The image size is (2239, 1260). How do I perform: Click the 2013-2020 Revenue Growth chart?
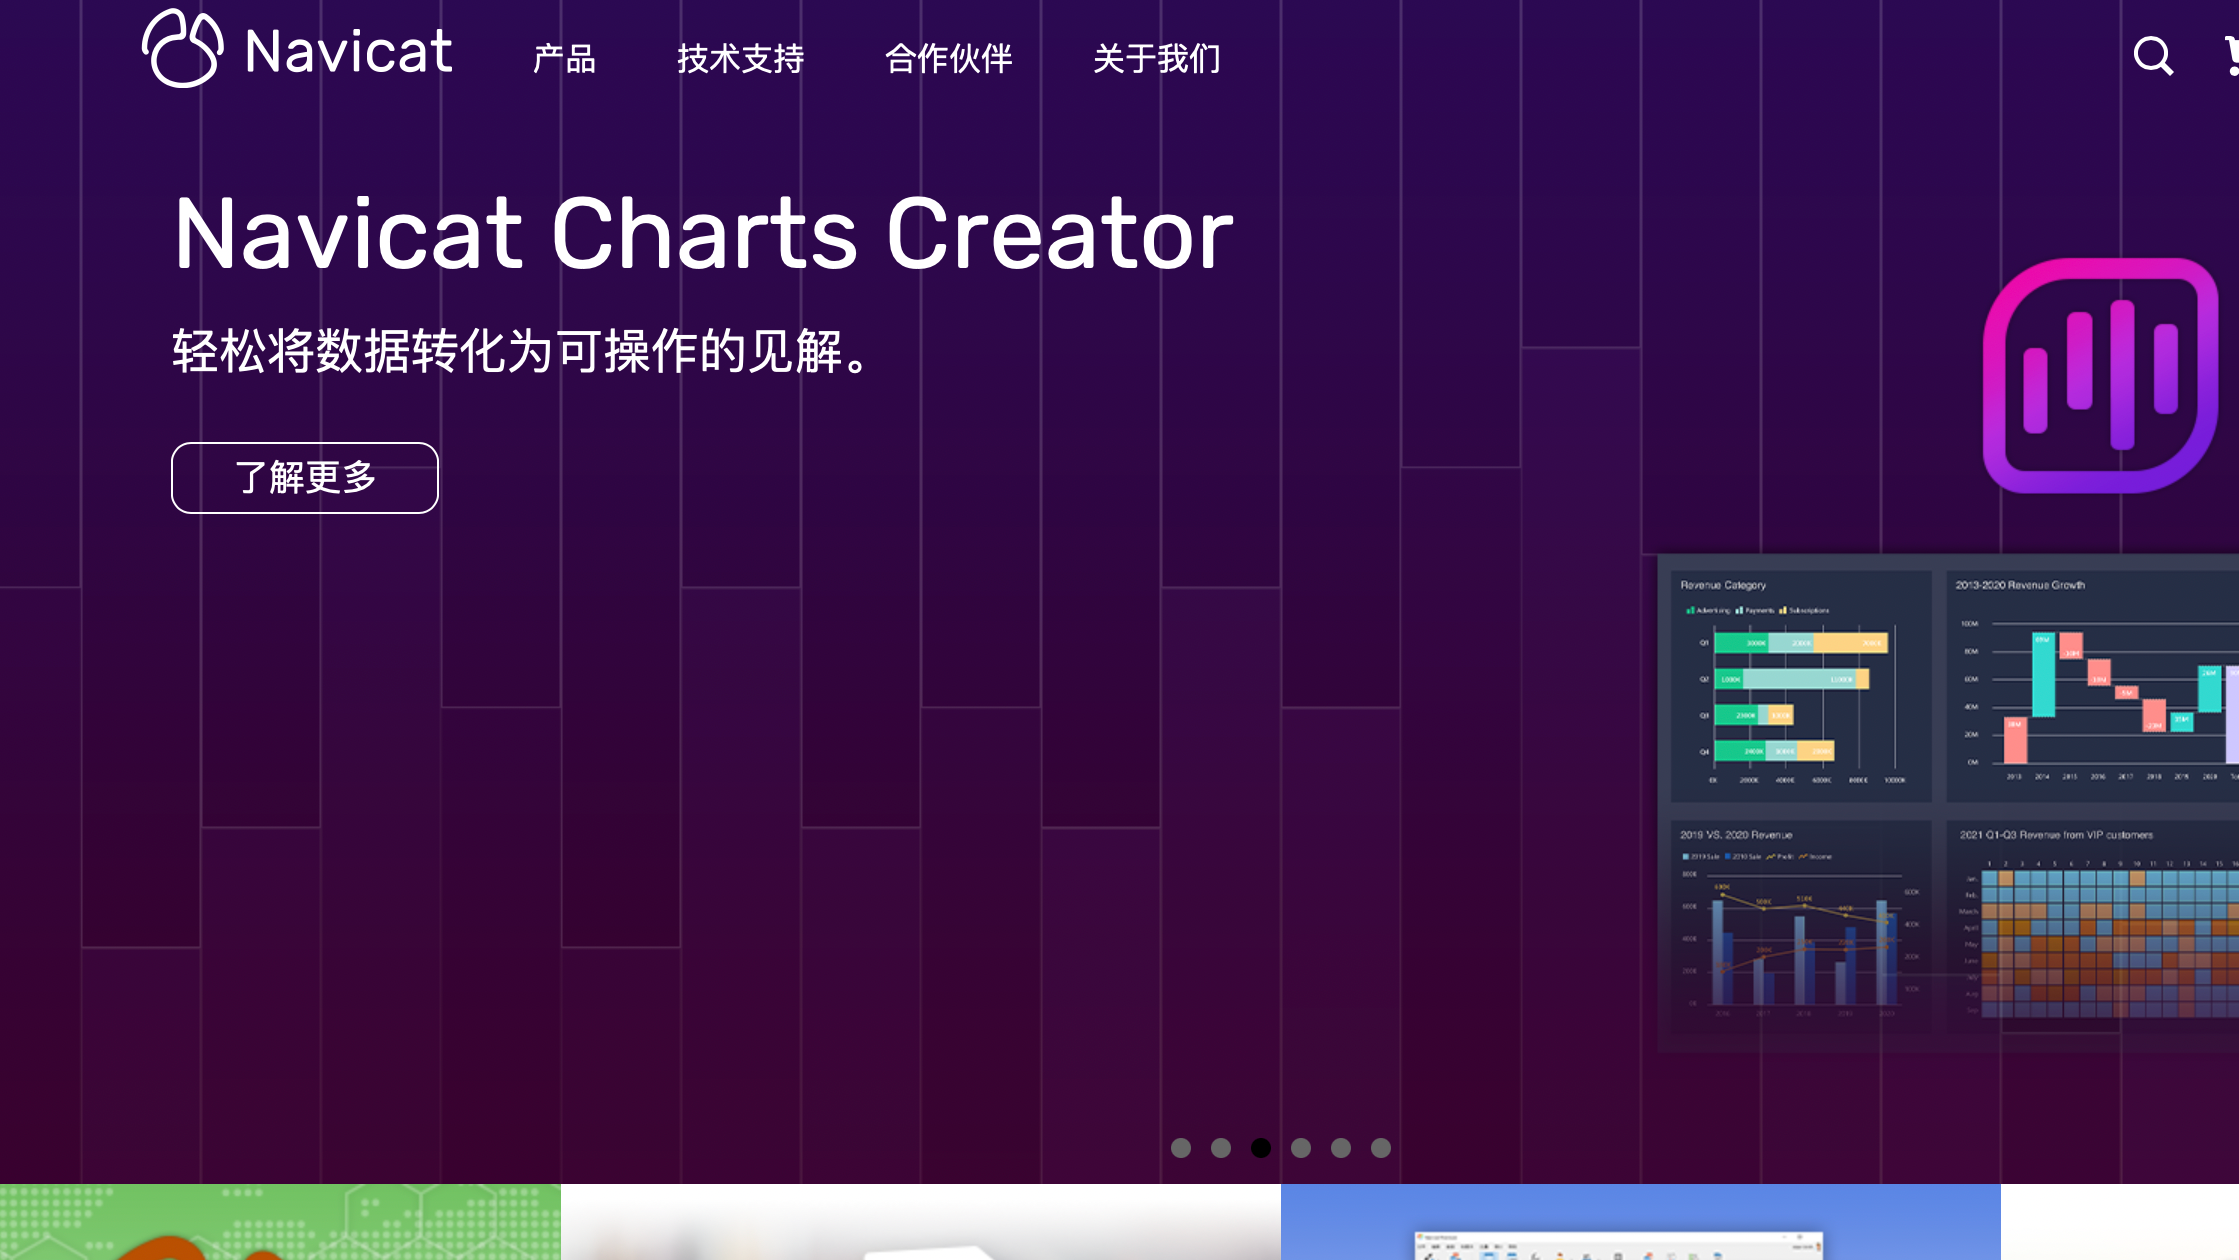tap(2092, 687)
